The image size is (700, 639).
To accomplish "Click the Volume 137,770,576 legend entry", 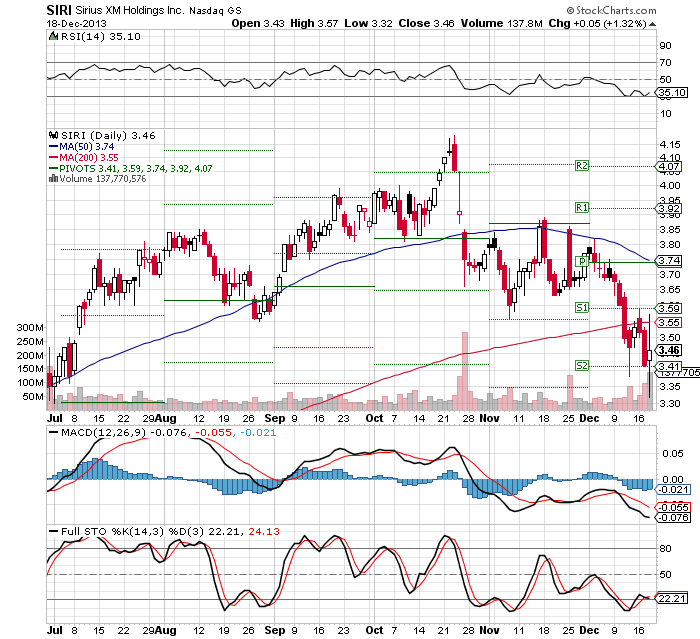I will point(103,179).
